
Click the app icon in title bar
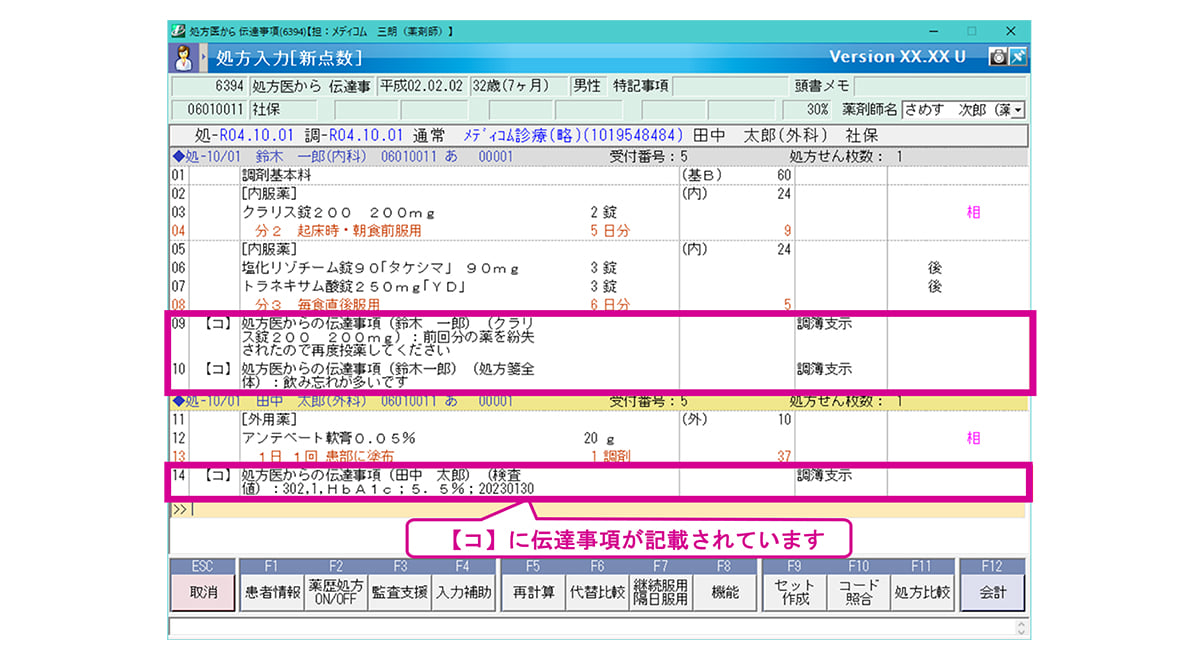point(178,31)
